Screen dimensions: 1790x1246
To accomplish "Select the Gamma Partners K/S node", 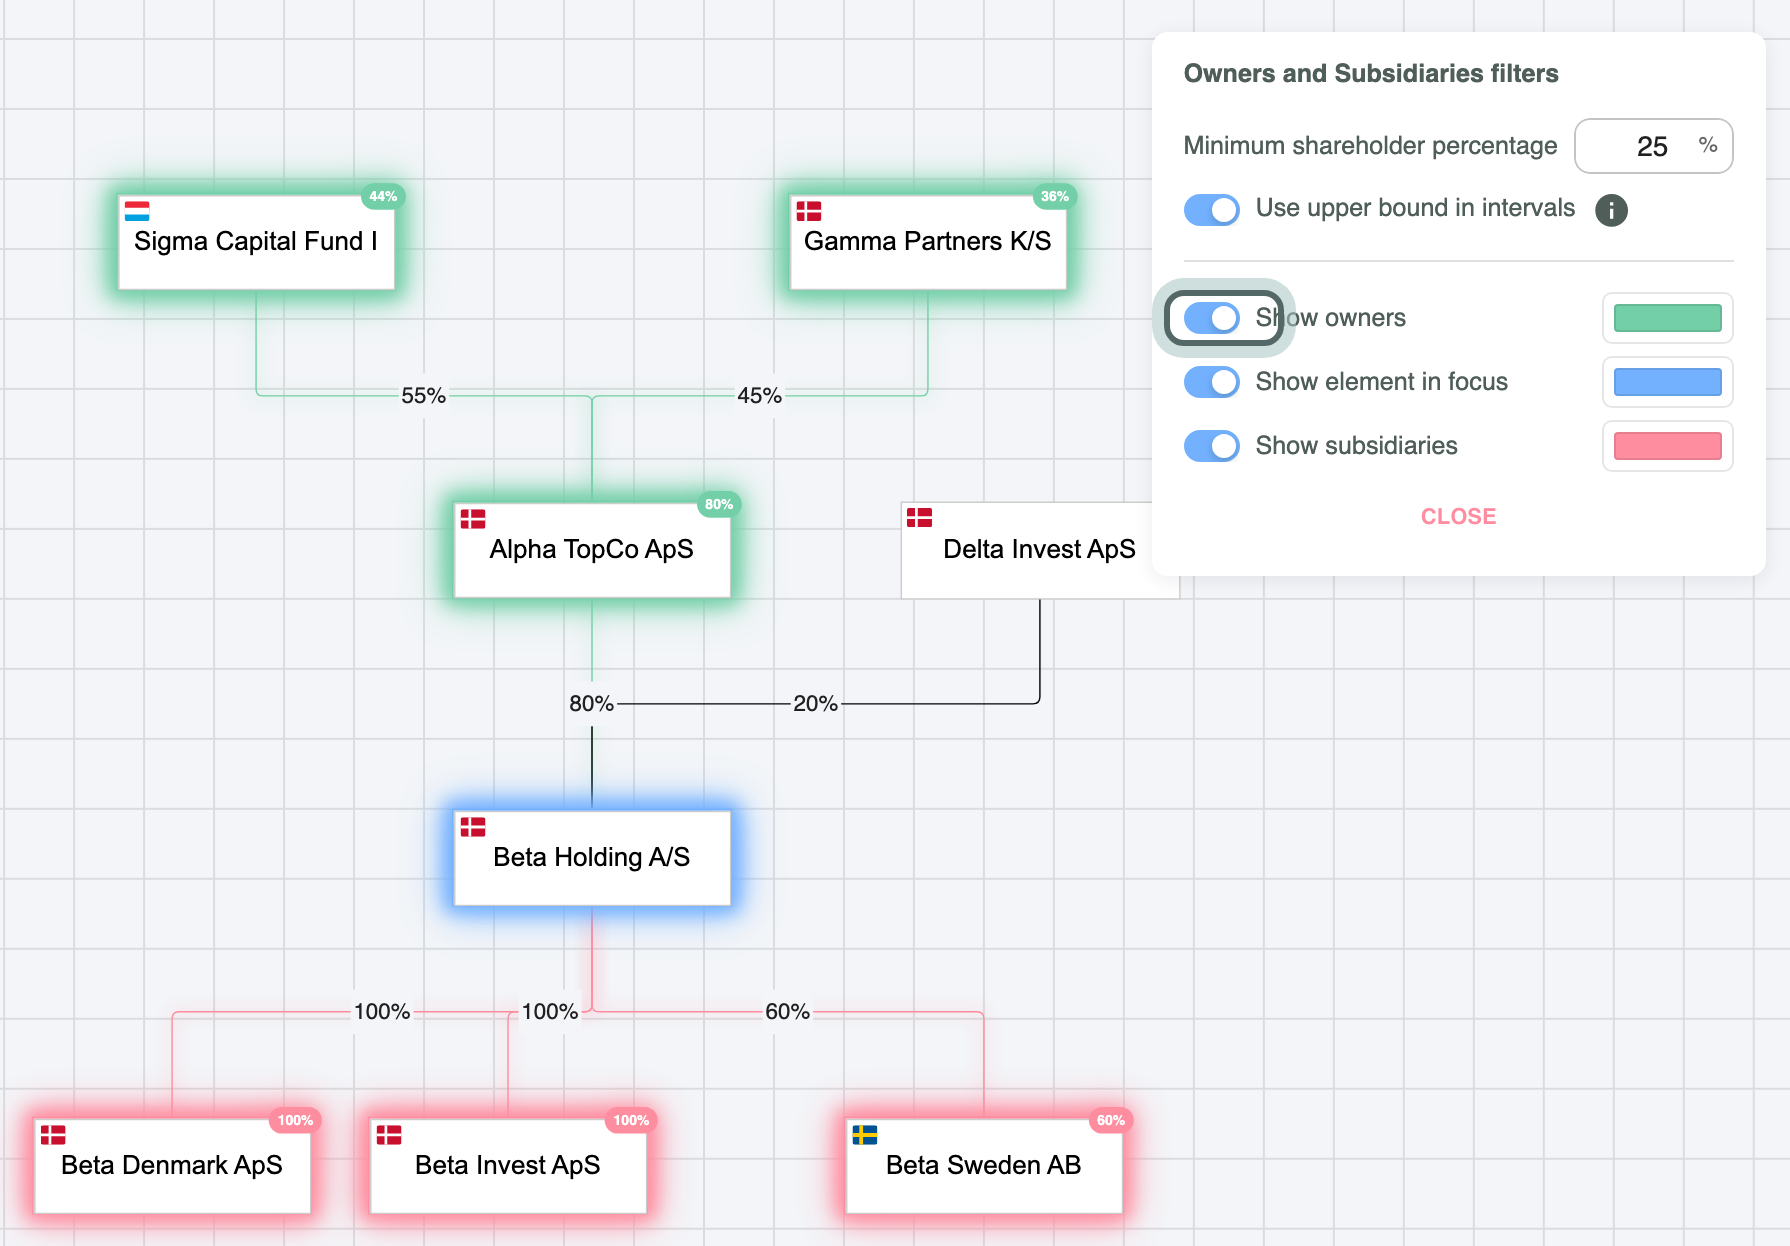I will [x=928, y=242].
